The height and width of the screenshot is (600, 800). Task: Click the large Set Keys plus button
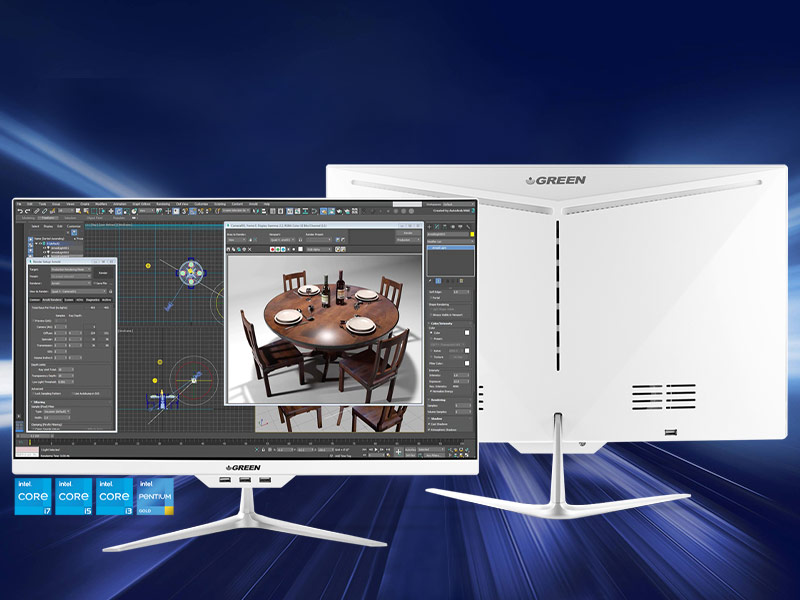click(398, 452)
